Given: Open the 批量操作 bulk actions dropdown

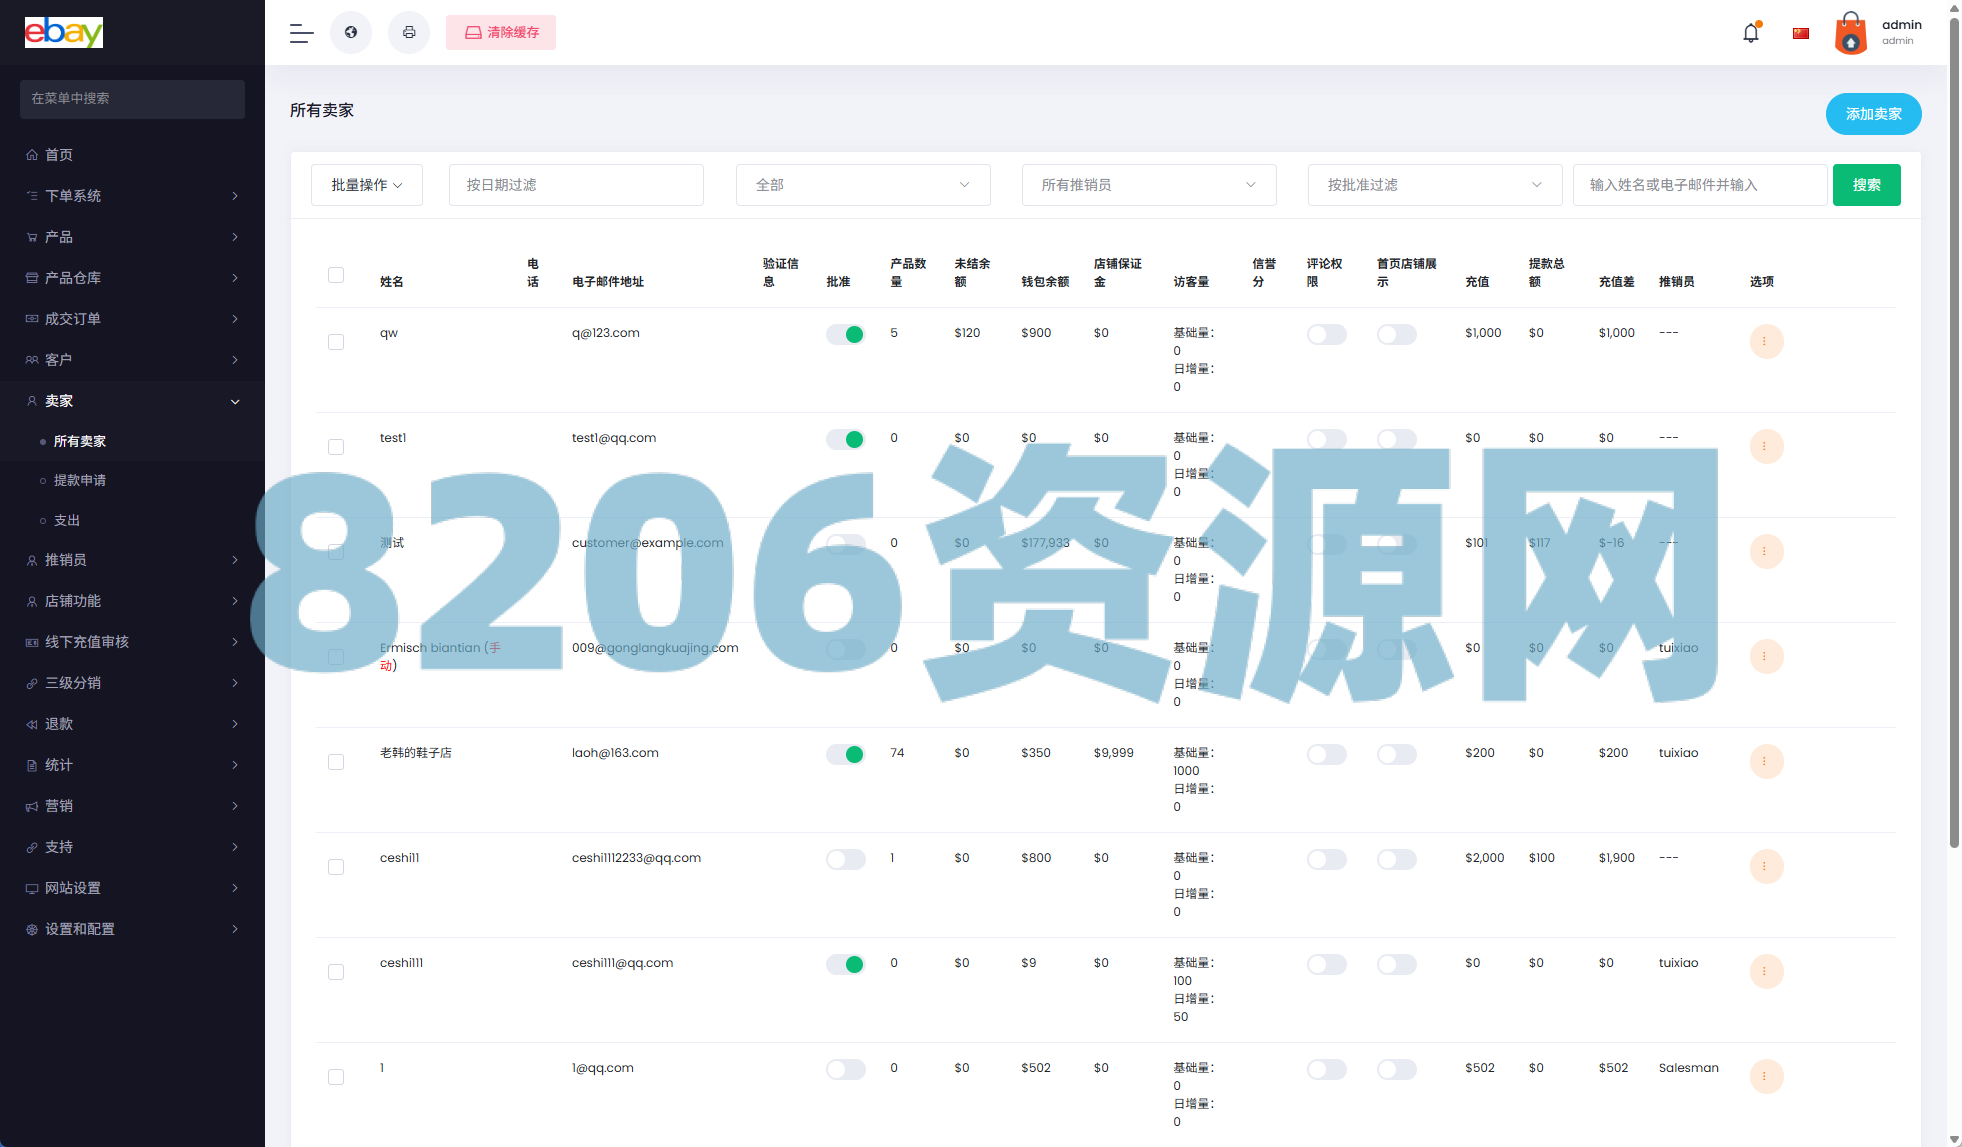Looking at the screenshot, I should click(x=367, y=185).
